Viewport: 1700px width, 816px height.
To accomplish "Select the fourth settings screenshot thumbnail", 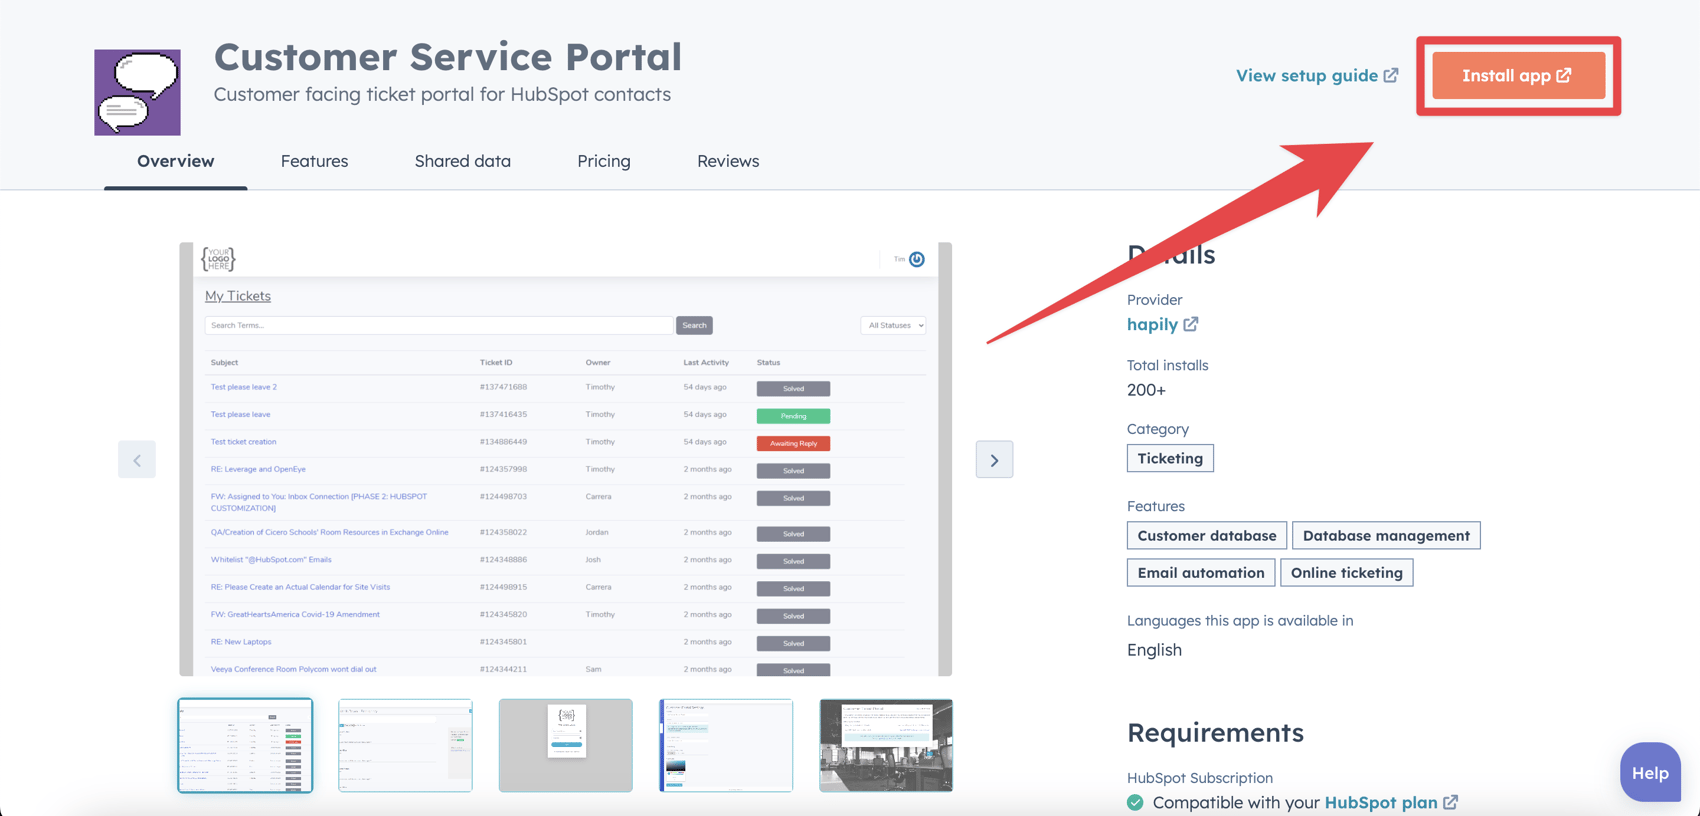I will (x=726, y=745).
